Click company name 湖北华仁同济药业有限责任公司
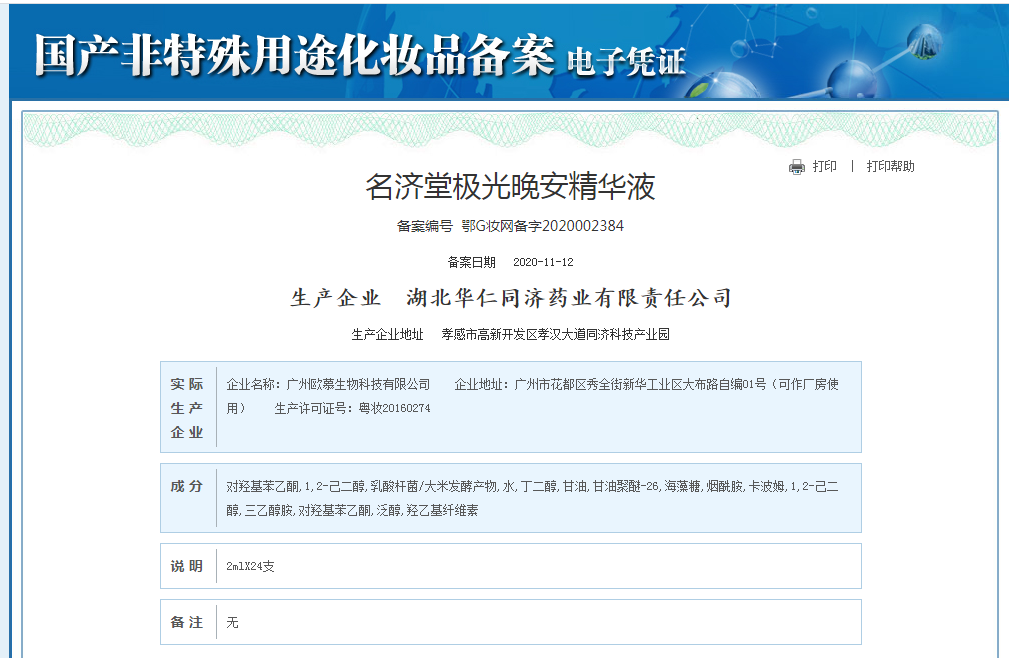 [569, 298]
